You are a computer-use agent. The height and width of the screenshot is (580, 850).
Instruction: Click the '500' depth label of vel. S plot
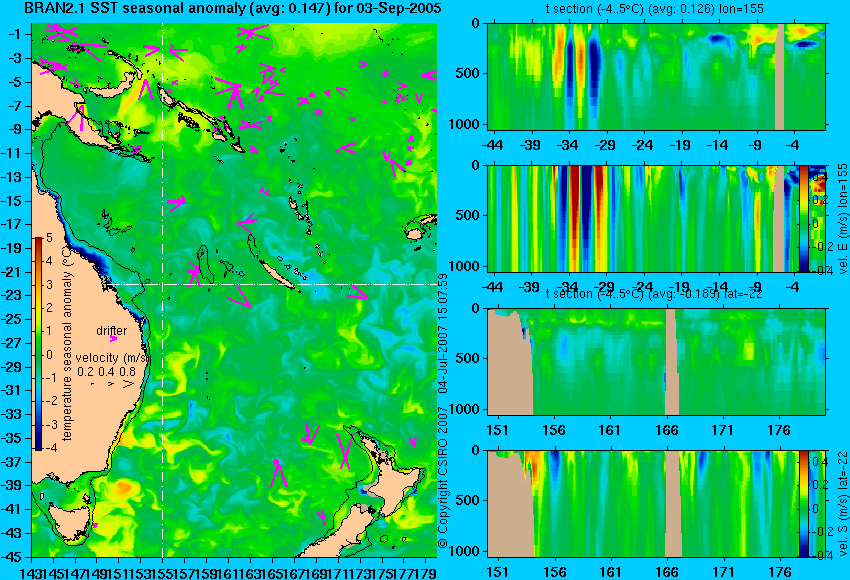click(x=469, y=500)
